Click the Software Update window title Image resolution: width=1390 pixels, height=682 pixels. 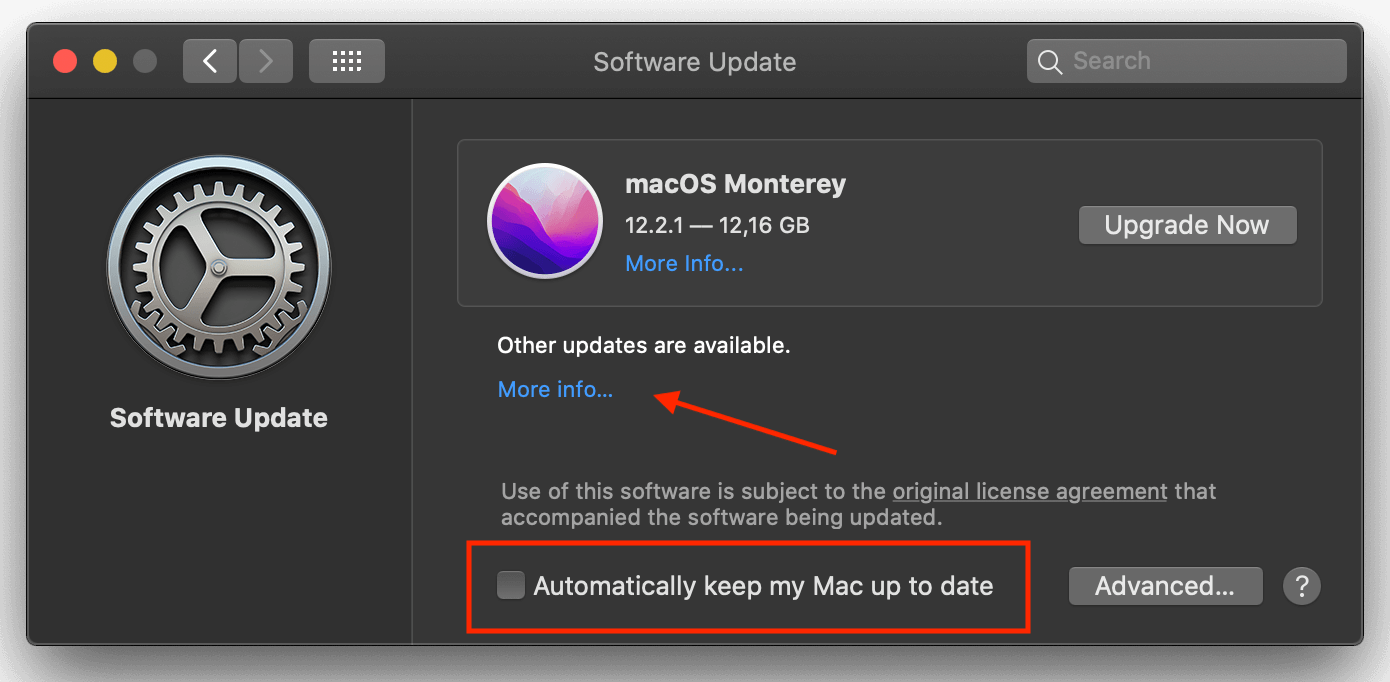pyautogui.click(x=695, y=62)
